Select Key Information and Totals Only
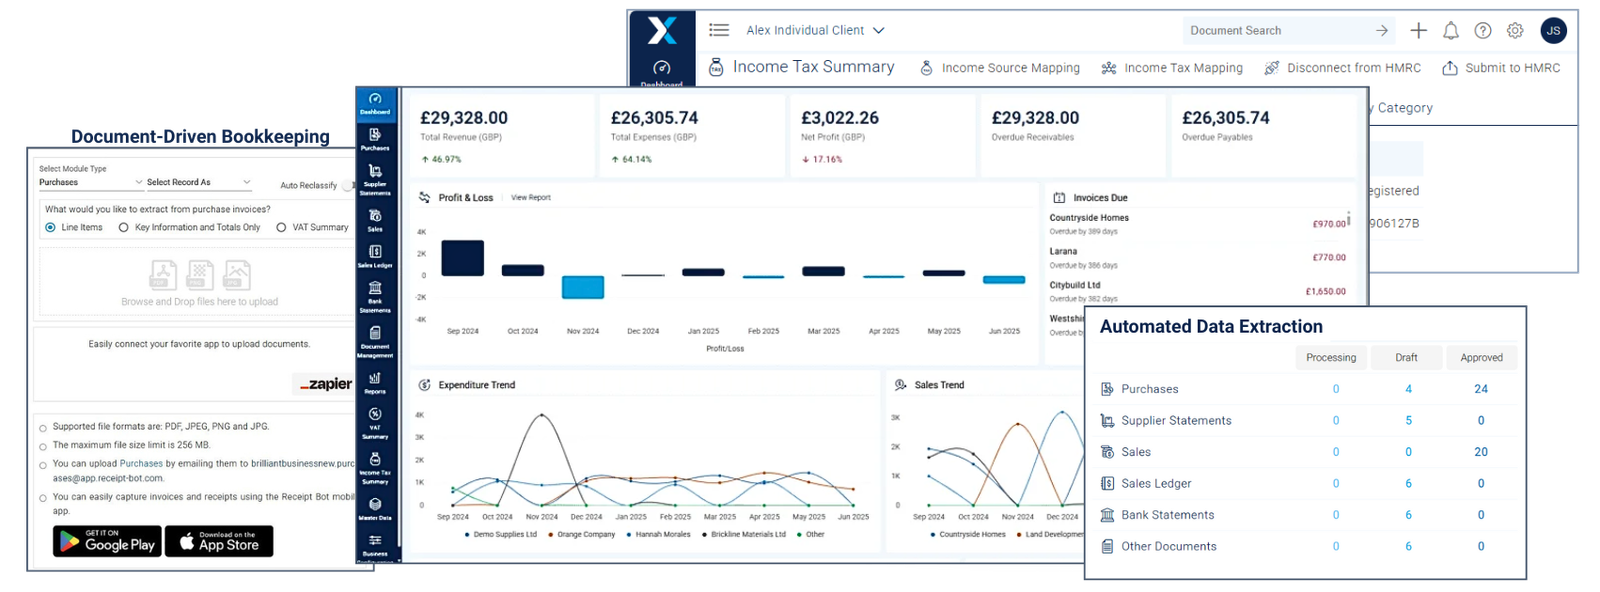This screenshot has height=592, width=1600. 124,228
